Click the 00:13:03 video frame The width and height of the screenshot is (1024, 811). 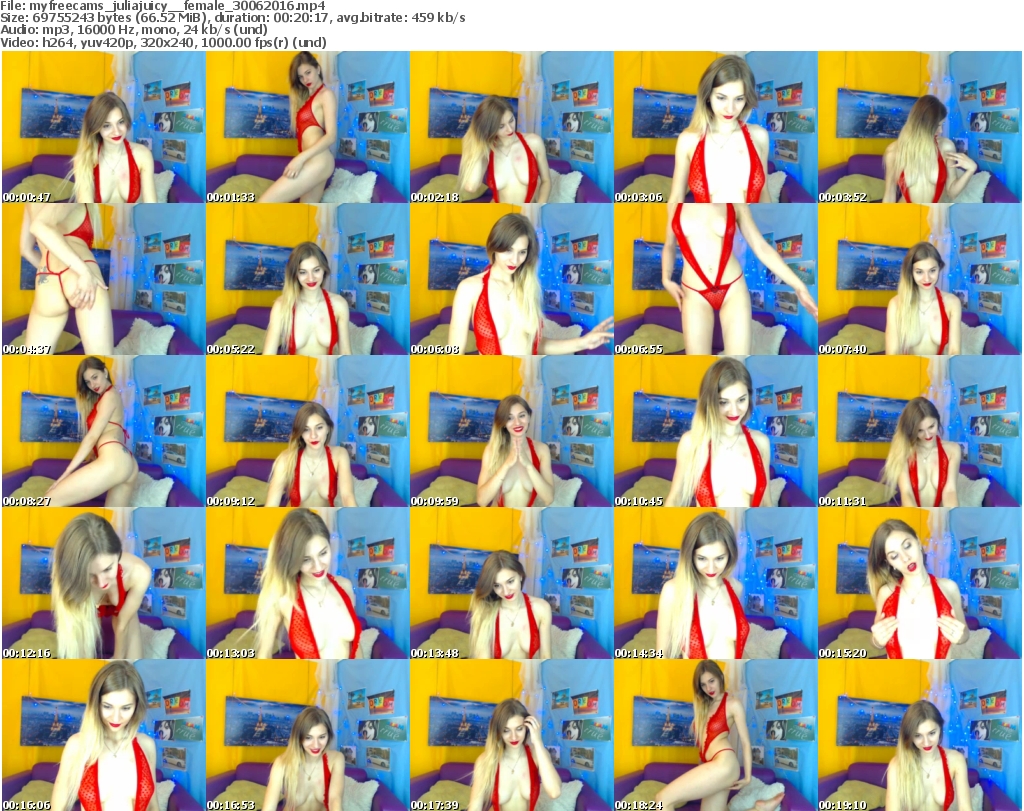pos(308,584)
